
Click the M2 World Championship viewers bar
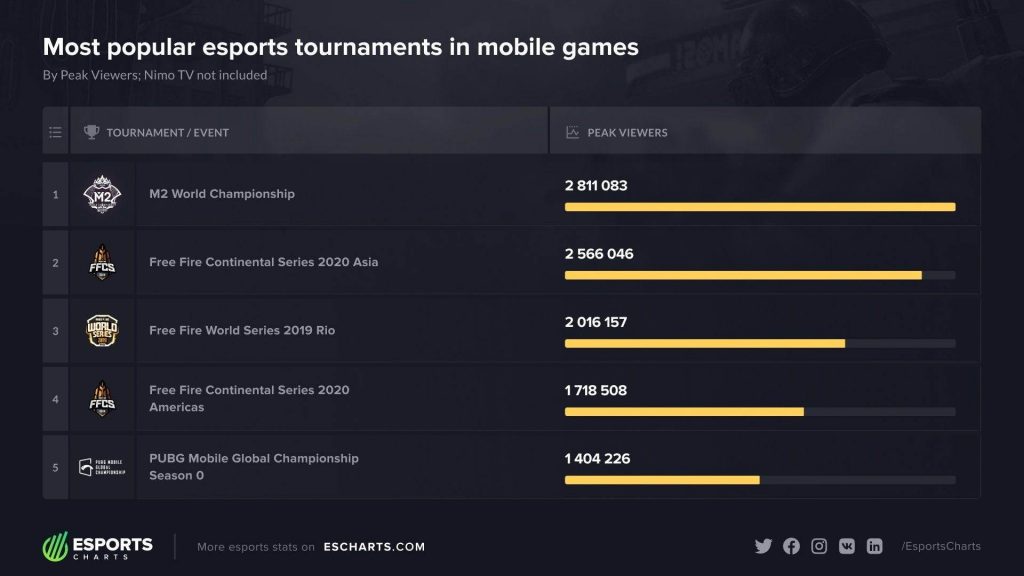tap(760, 207)
